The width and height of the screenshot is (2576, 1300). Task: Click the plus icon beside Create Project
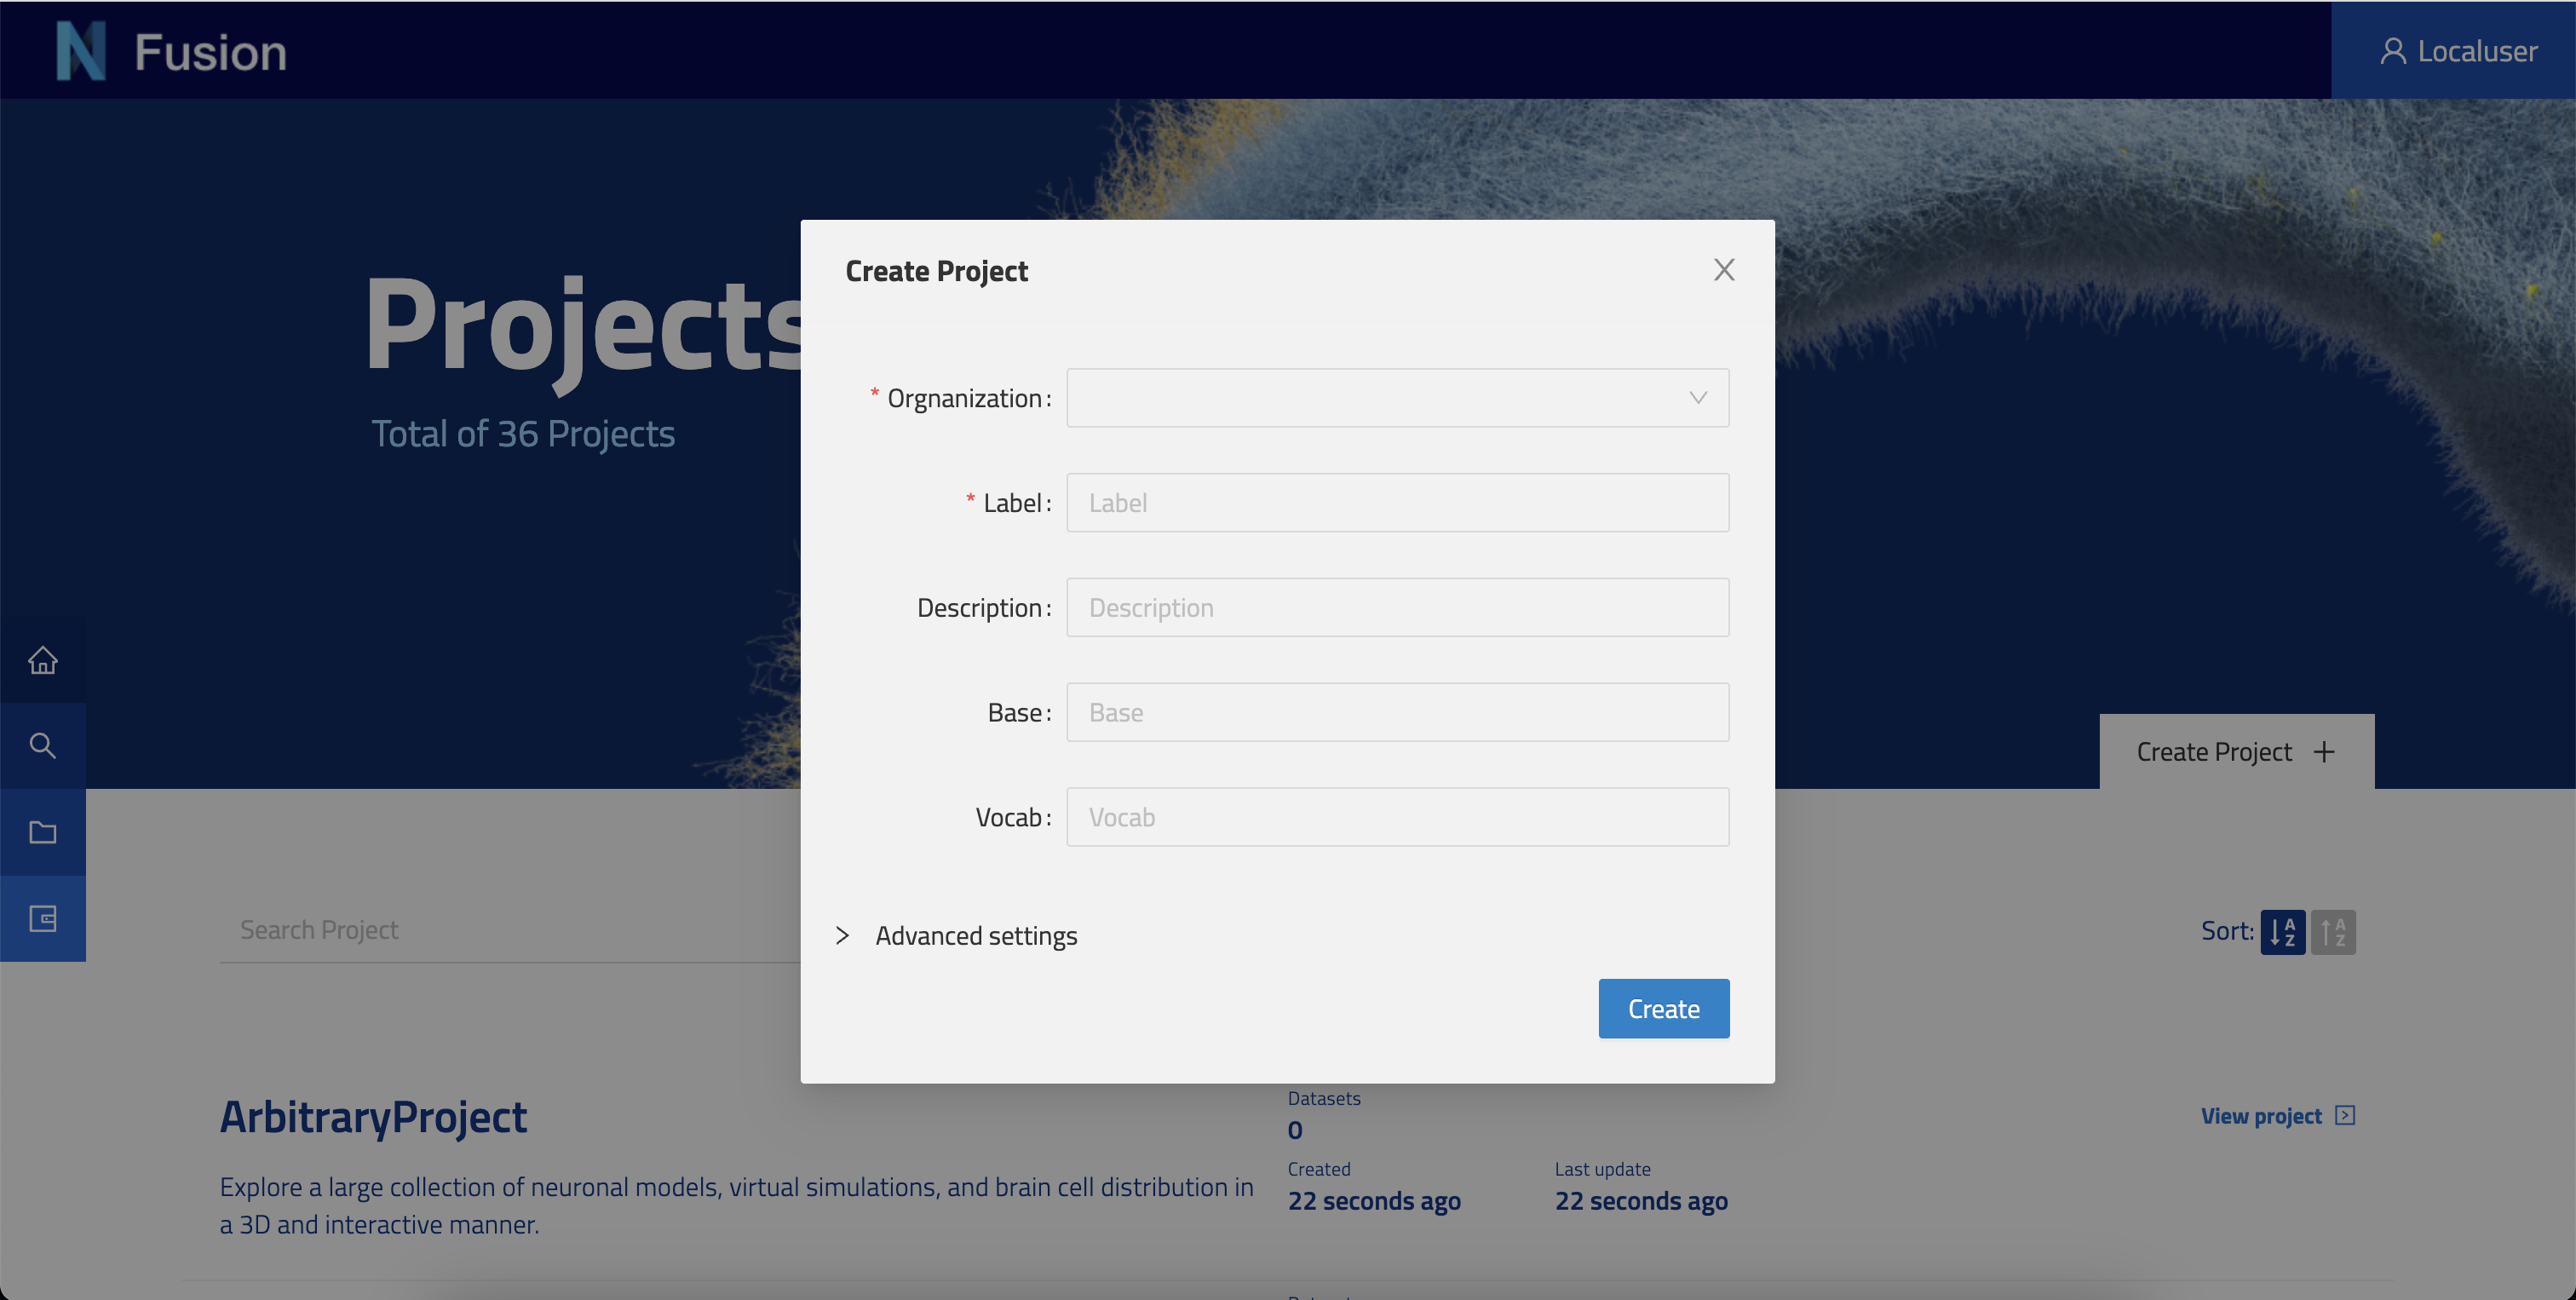tap(2324, 752)
